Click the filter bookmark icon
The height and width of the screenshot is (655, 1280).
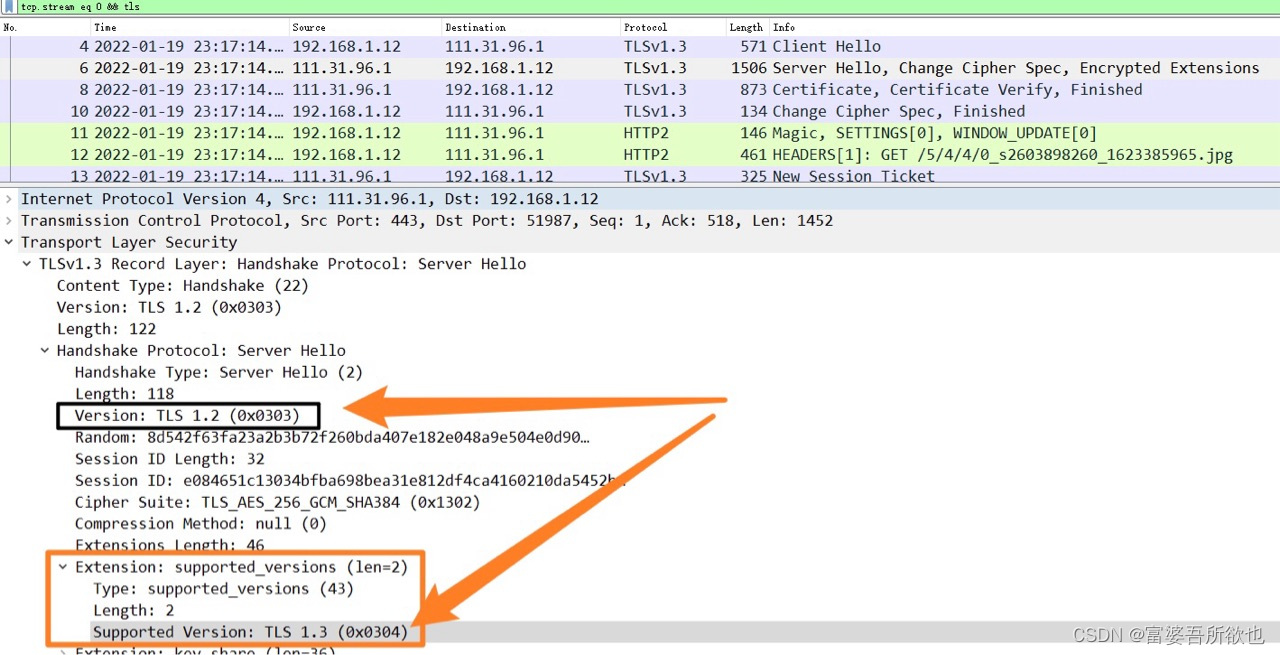(x=8, y=7)
